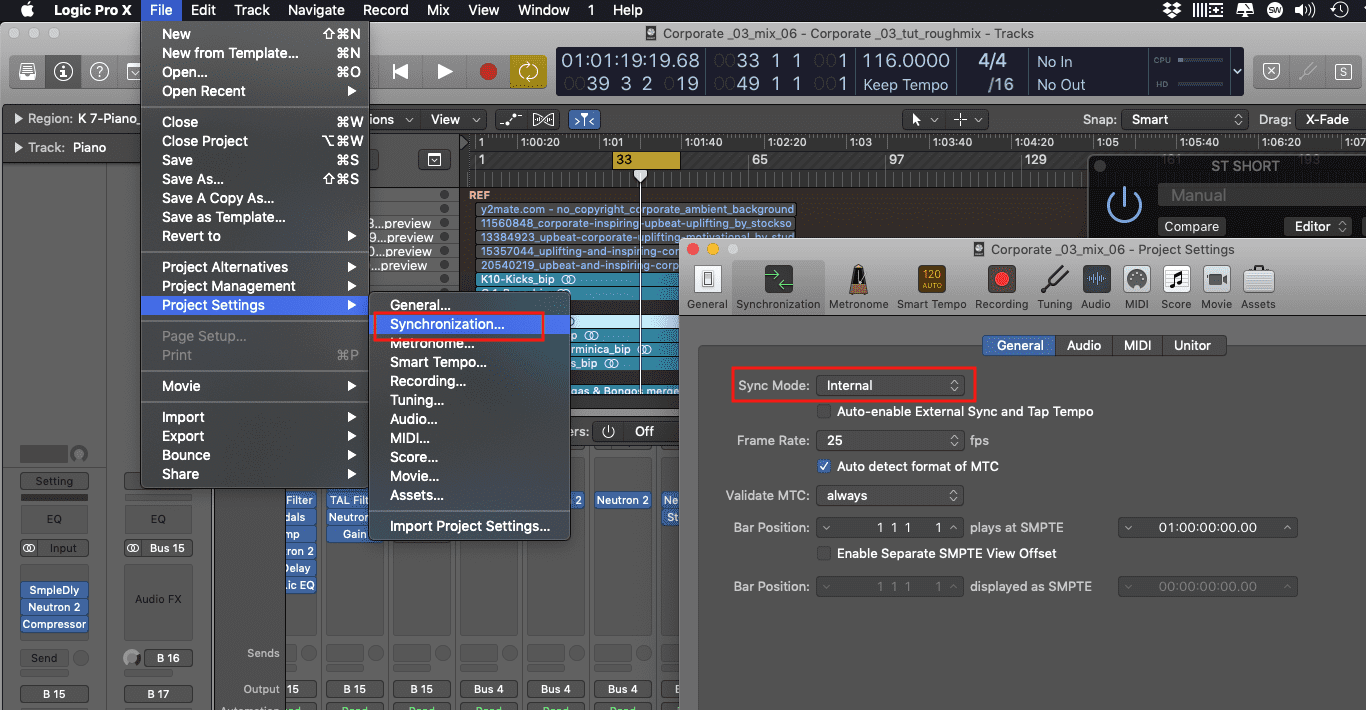The width and height of the screenshot is (1366, 710).
Task: Click the playhead marker in the ruler
Action: (640, 176)
